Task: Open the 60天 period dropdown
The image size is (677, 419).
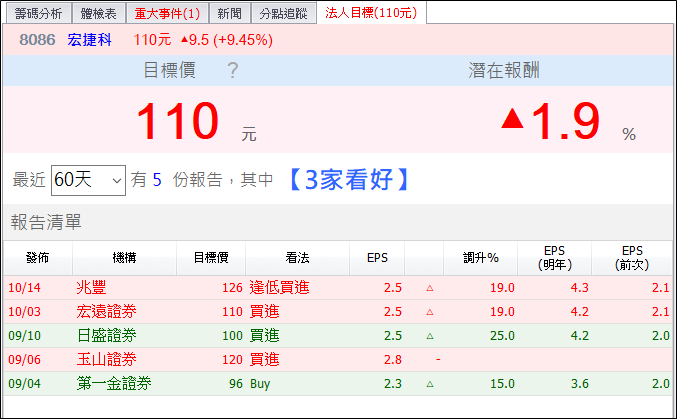Action: click(x=89, y=180)
